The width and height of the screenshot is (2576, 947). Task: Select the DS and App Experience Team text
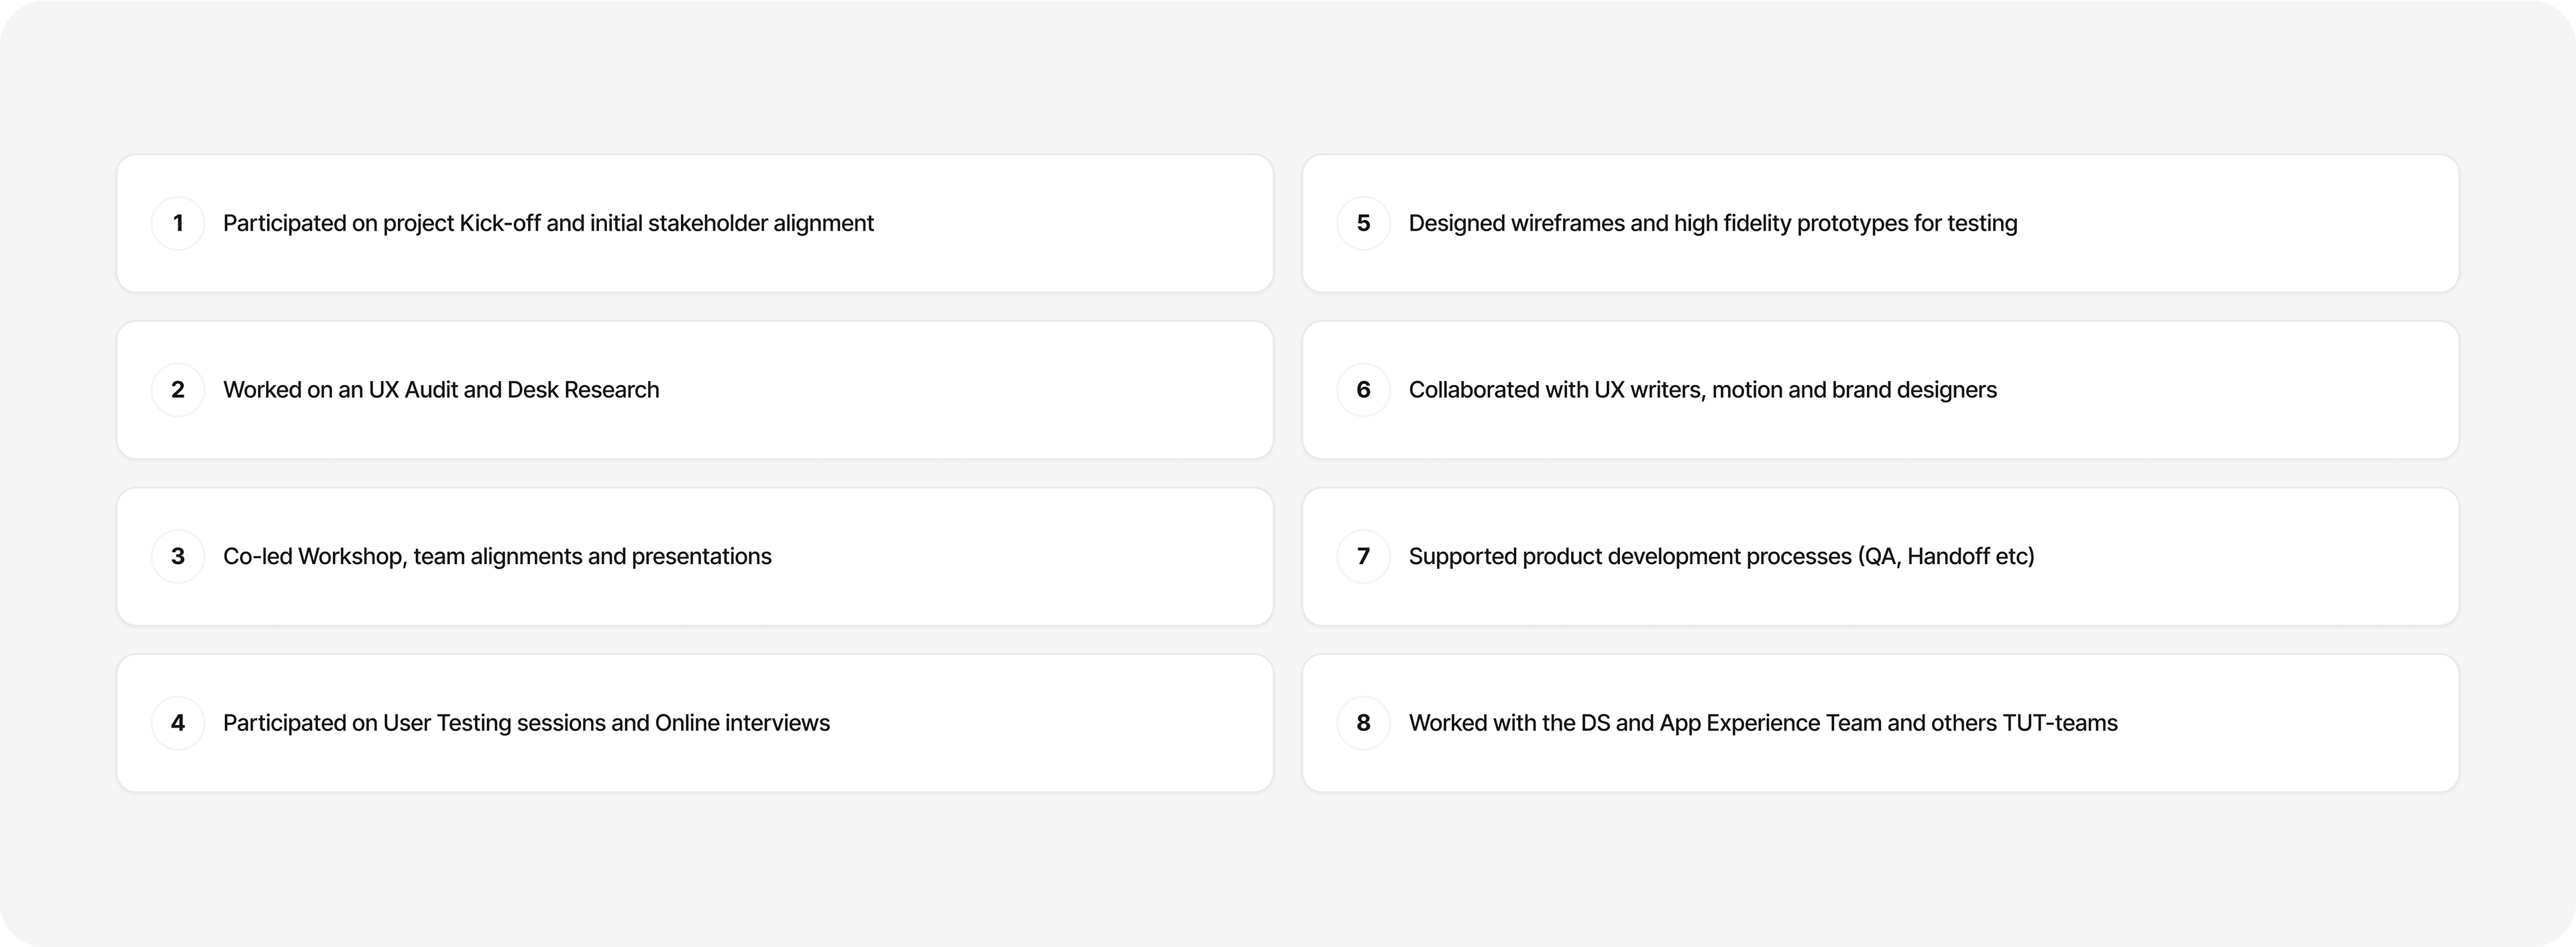[x=1762, y=723]
